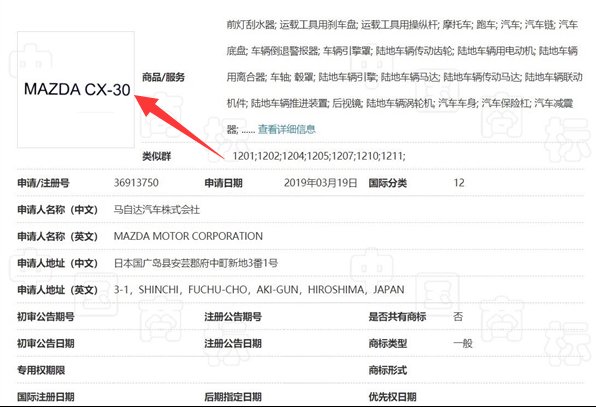Select applicant name 马自达汽车株式会社
596x409 pixels.
pos(157,209)
